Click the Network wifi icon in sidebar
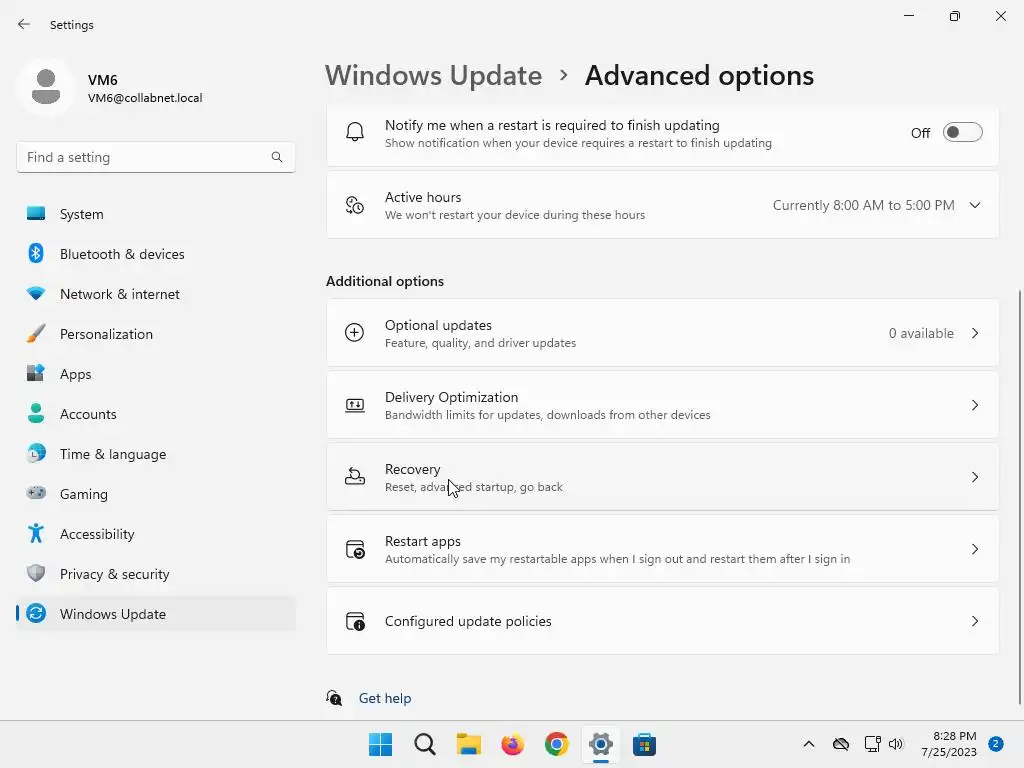Image resolution: width=1024 pixels, height=768 pixels. pos(36,294)
